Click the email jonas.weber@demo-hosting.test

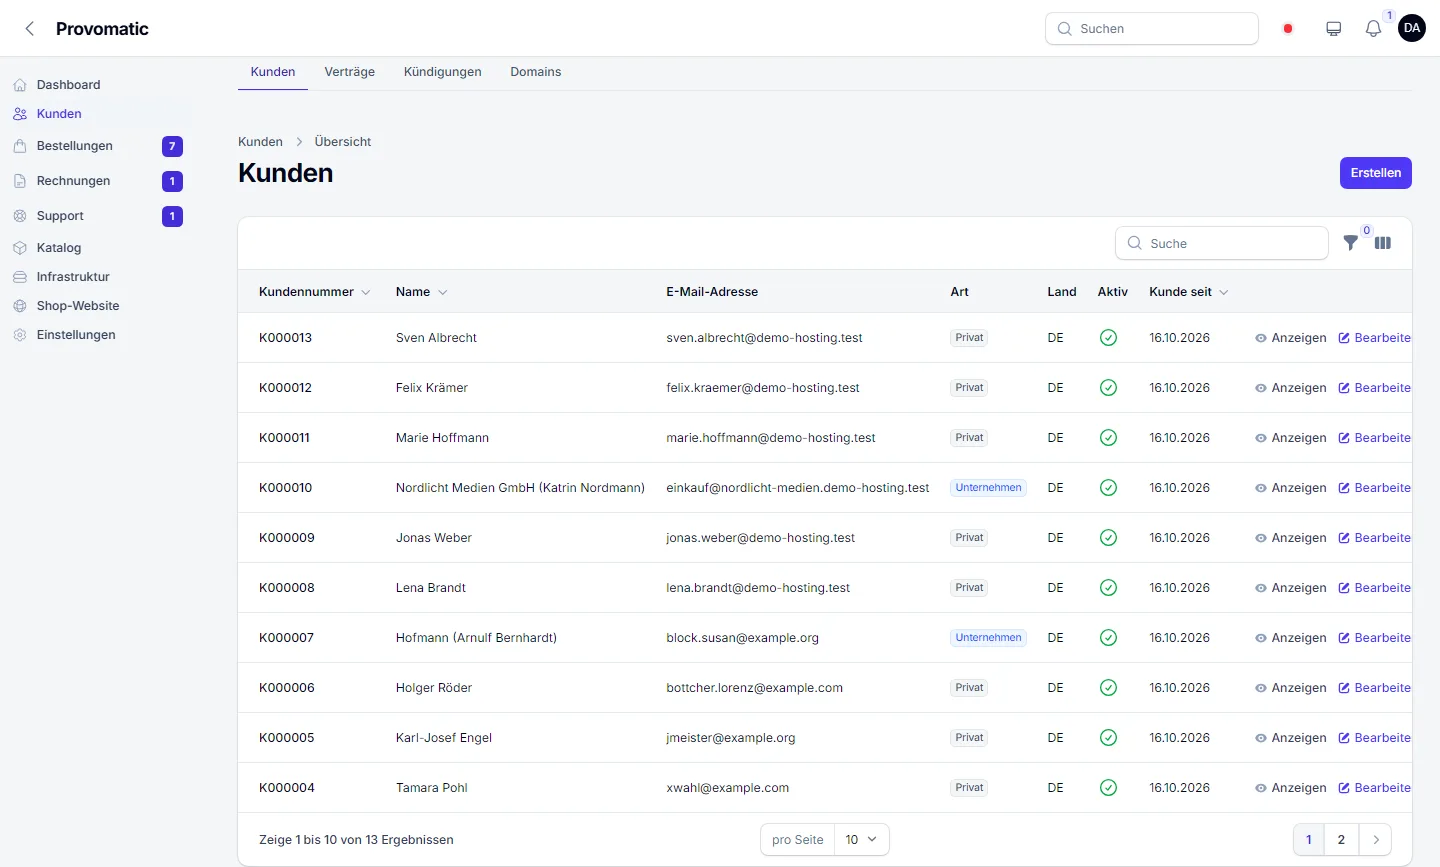pos(761,538)
